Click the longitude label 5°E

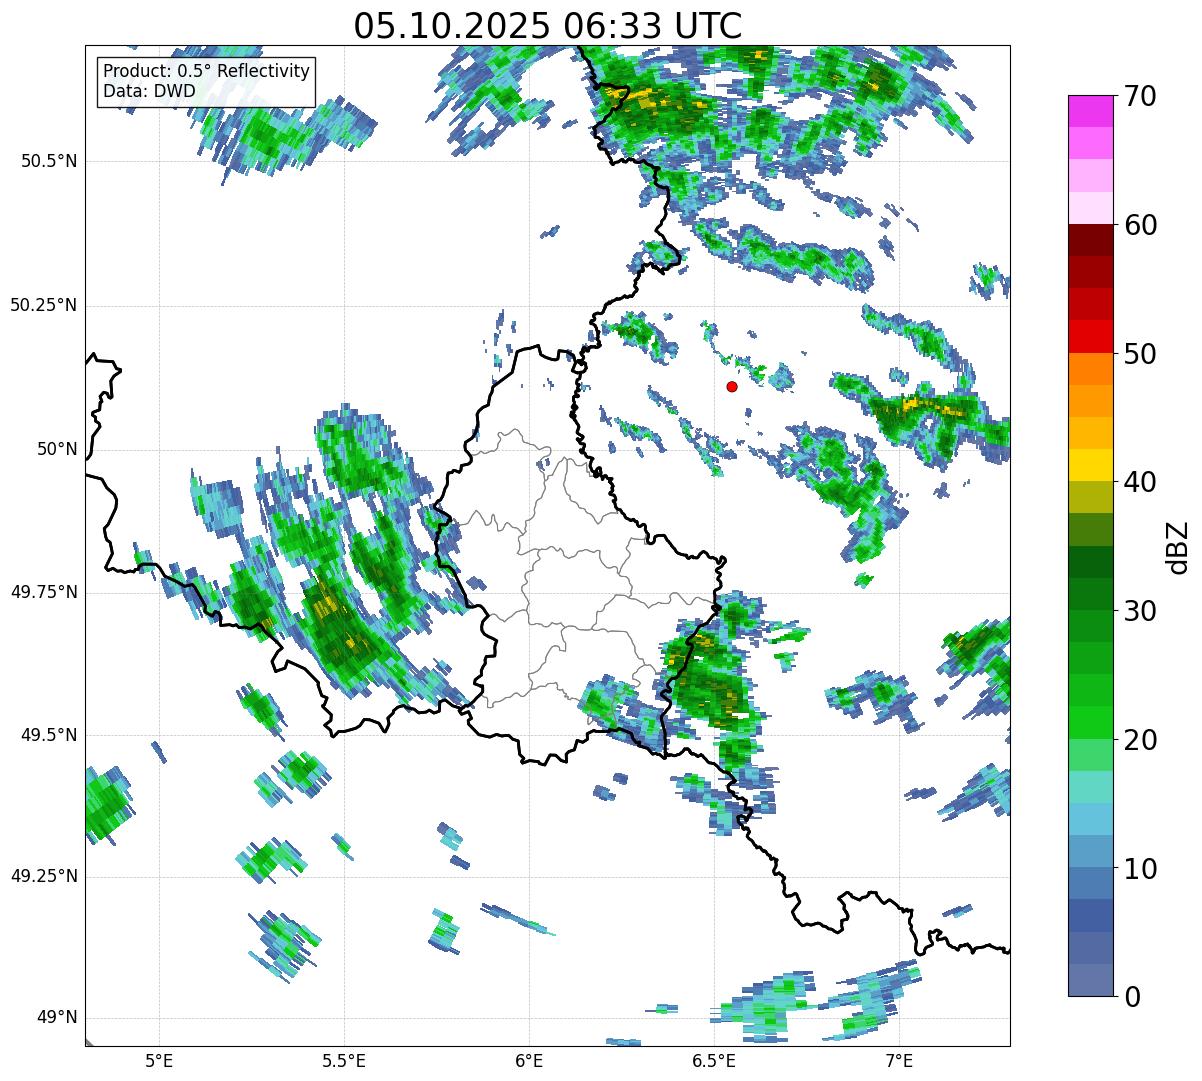pos(159,1060)
